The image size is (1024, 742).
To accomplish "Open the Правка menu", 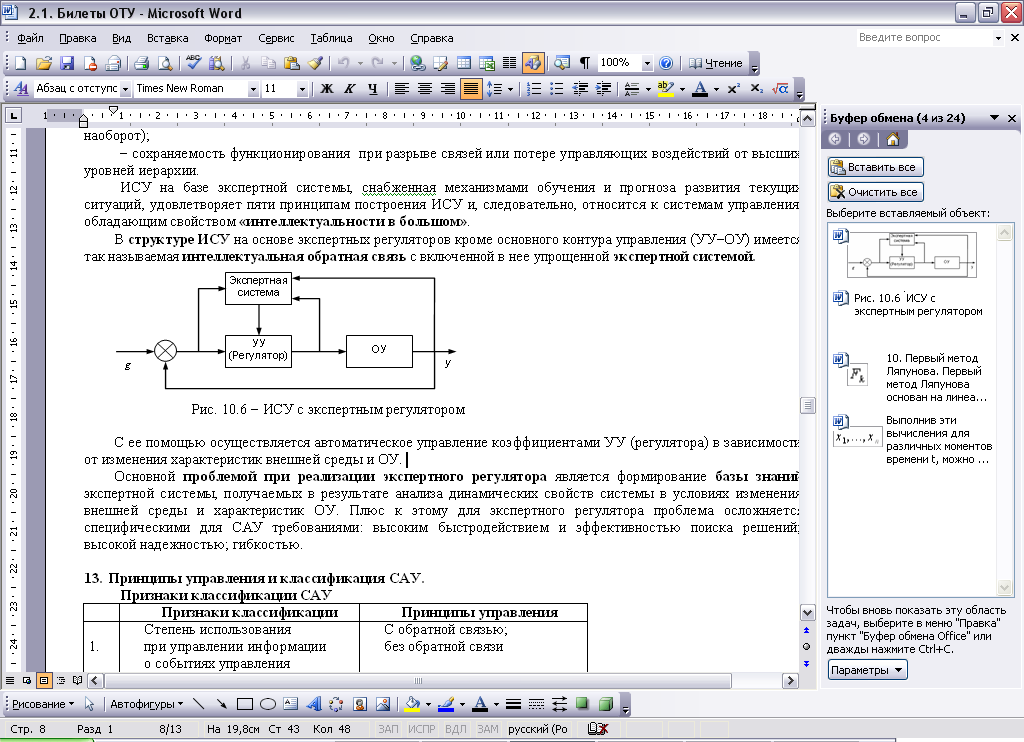I will 78,38.
